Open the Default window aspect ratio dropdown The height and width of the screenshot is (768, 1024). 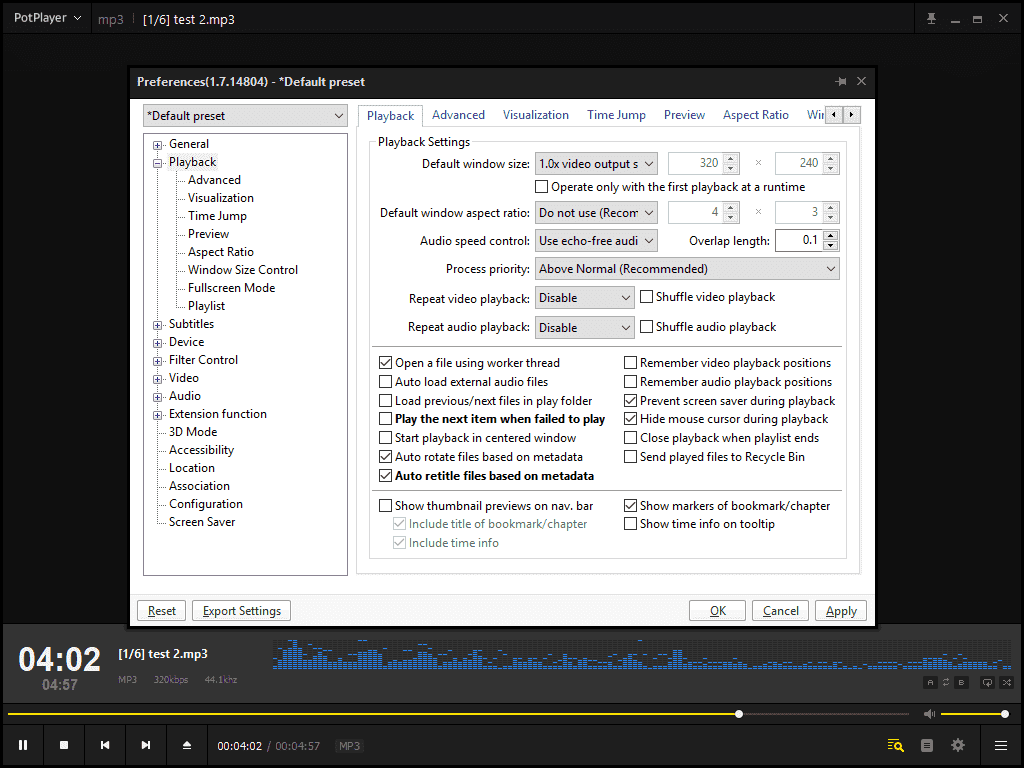(x=596, y=212)
